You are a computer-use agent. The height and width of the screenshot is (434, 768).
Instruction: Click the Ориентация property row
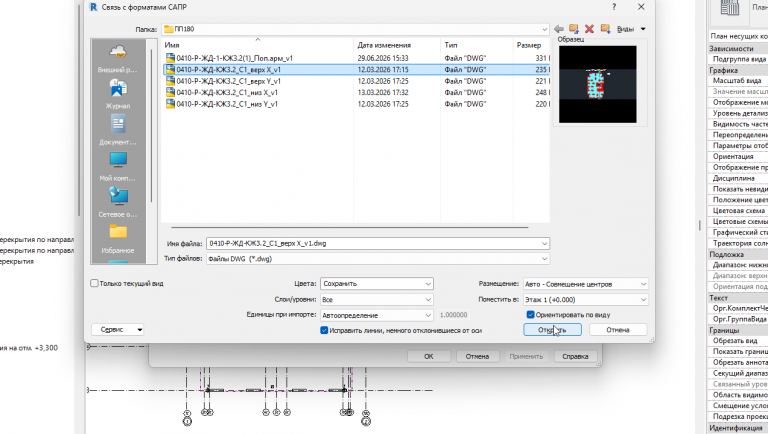tap(738, 156)
